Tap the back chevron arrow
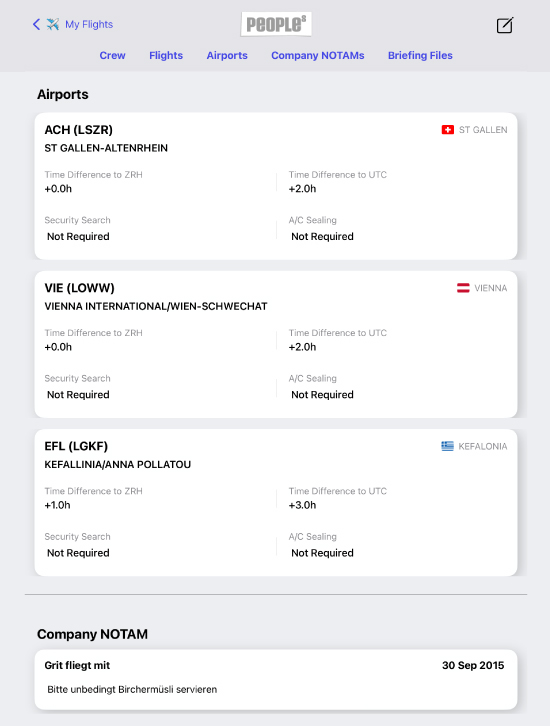Image resolution: width=550 pixels, height=726 pixels. pyautogui.click(x=37, y=24)
